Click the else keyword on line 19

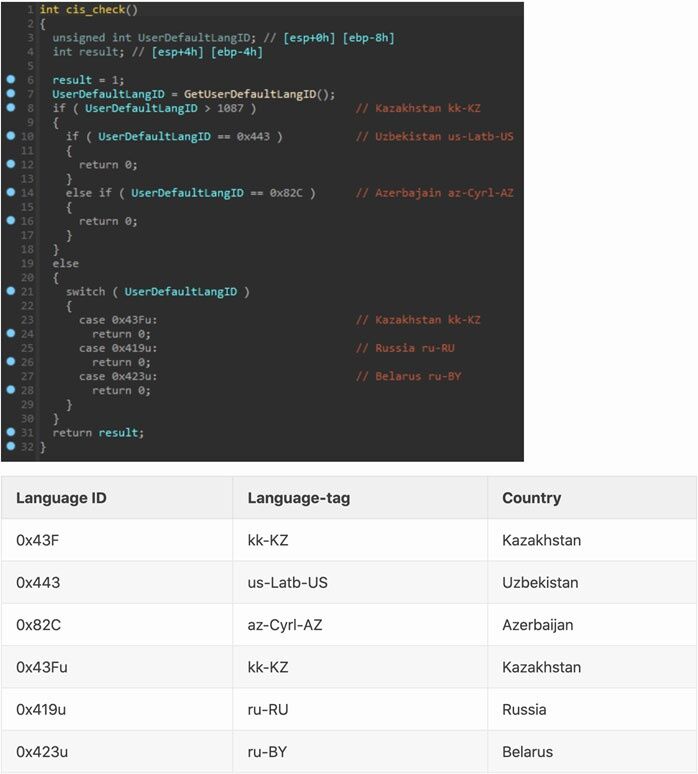[x=66, y=264]
